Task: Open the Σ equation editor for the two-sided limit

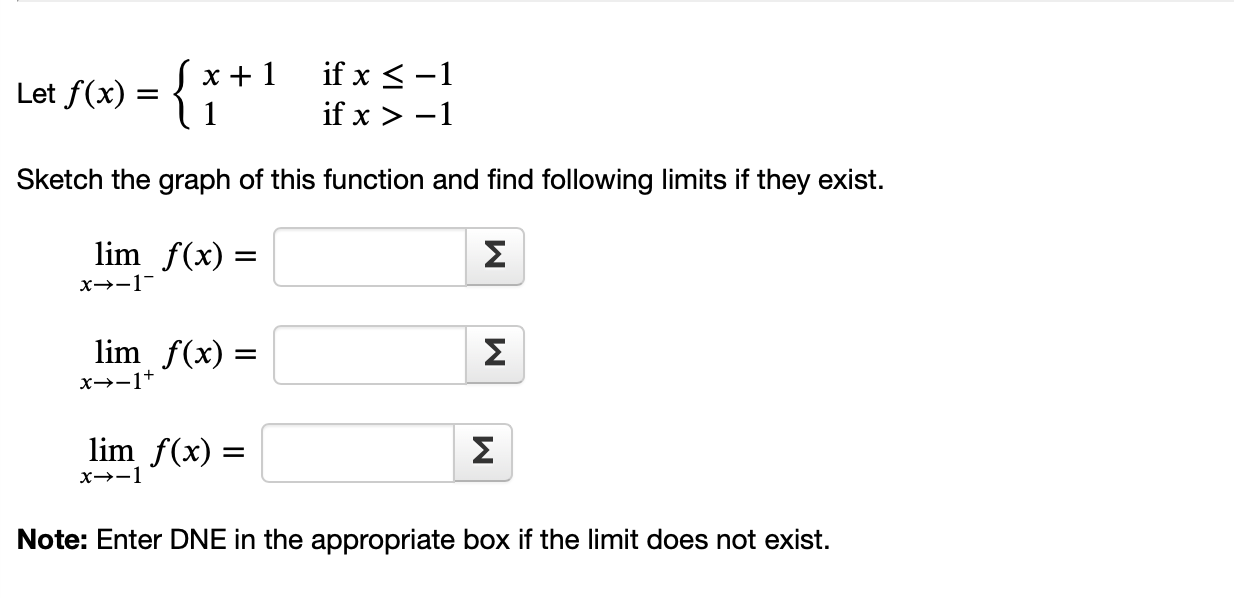Action: [483, 453]
